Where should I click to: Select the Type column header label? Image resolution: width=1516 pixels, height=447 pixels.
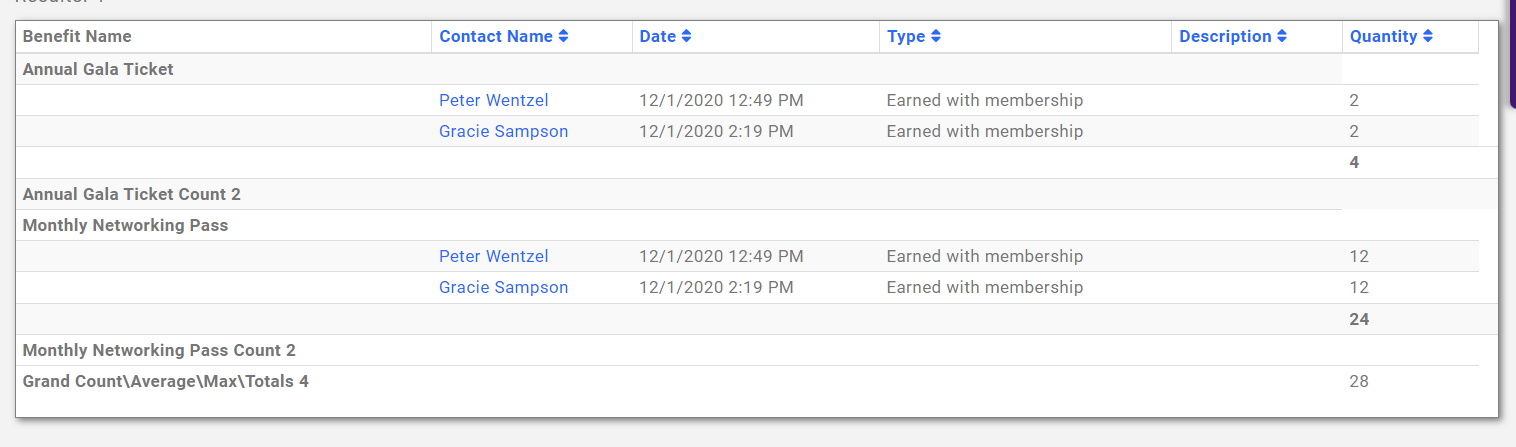click(906, 37)
